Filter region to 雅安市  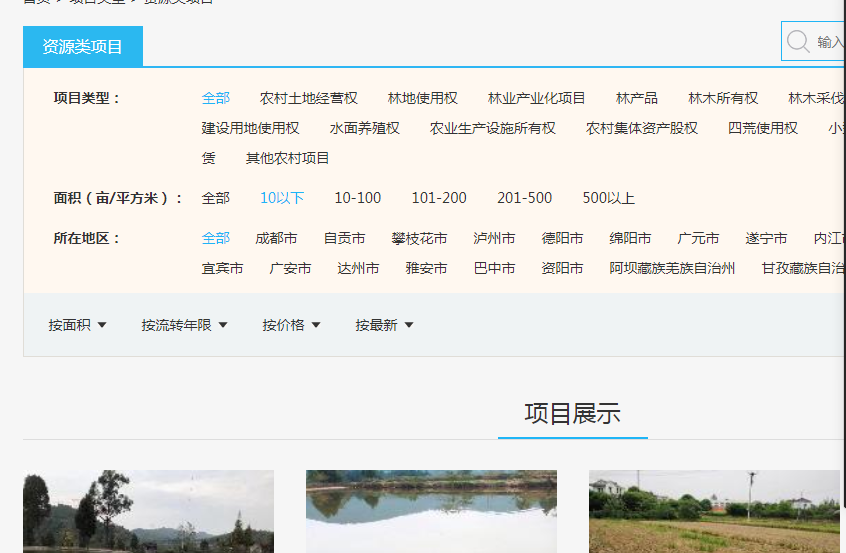tap(426, 268)
